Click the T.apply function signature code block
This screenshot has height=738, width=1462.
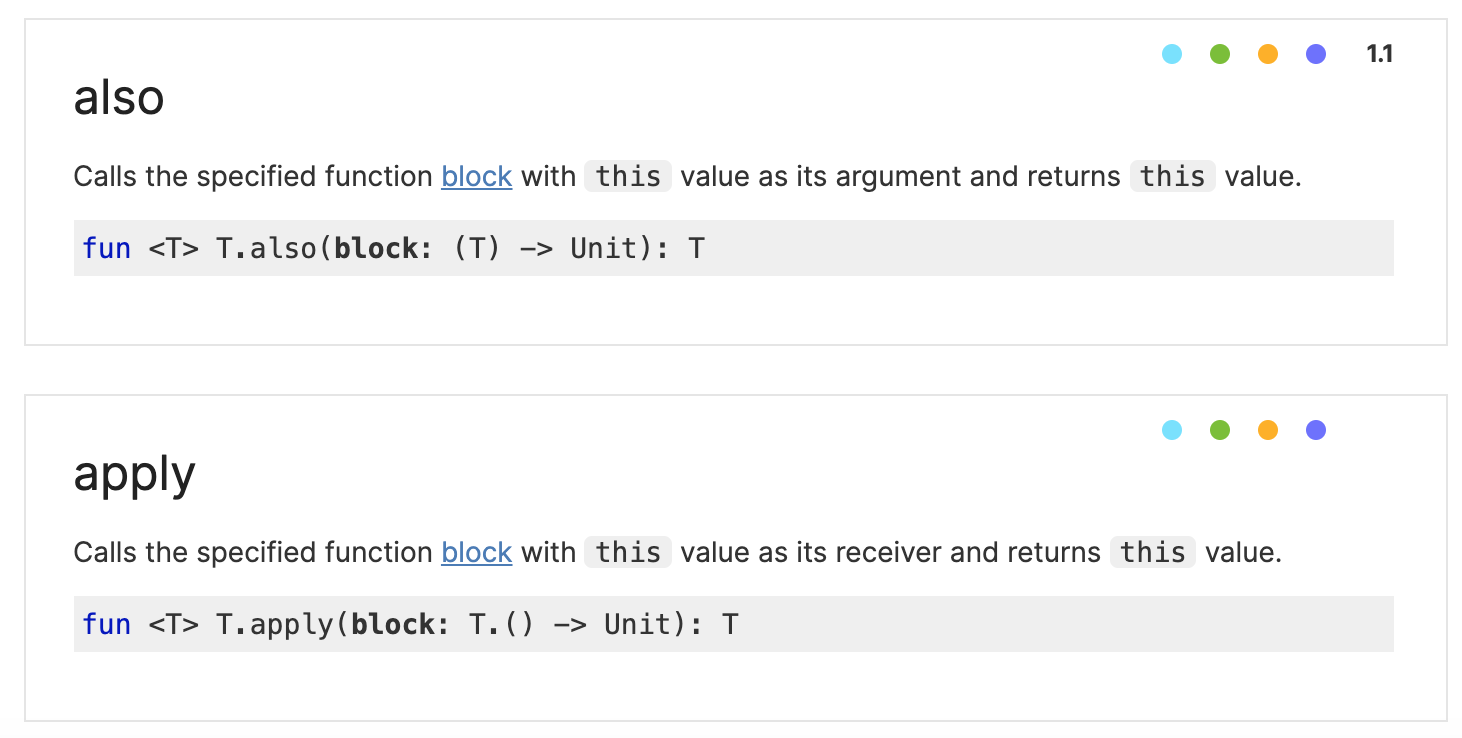733,624
